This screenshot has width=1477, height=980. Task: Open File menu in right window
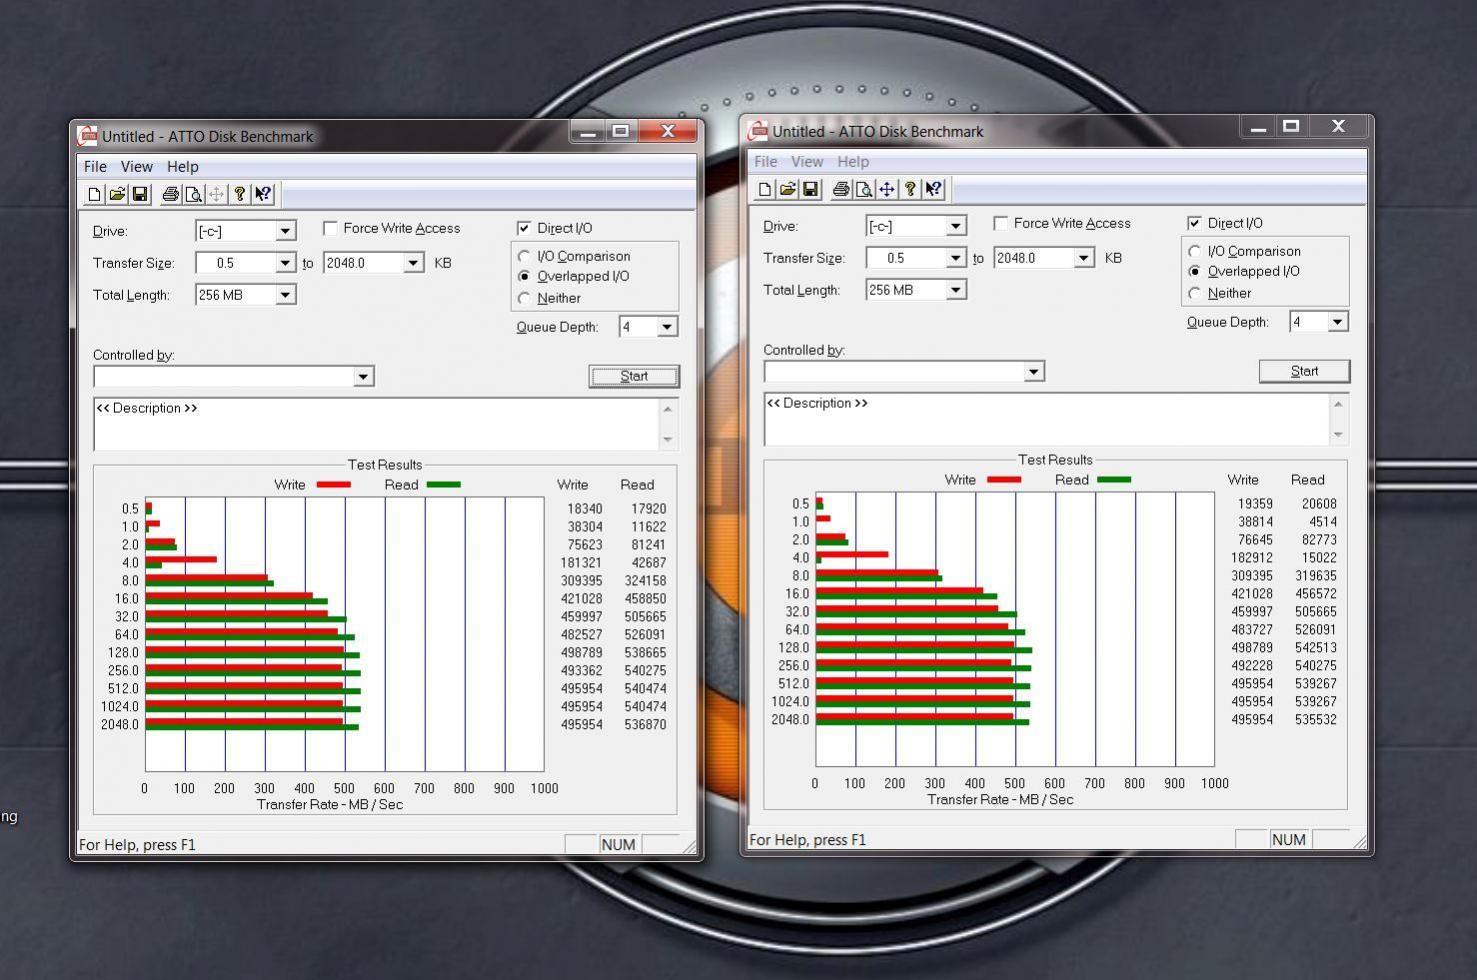766,162
